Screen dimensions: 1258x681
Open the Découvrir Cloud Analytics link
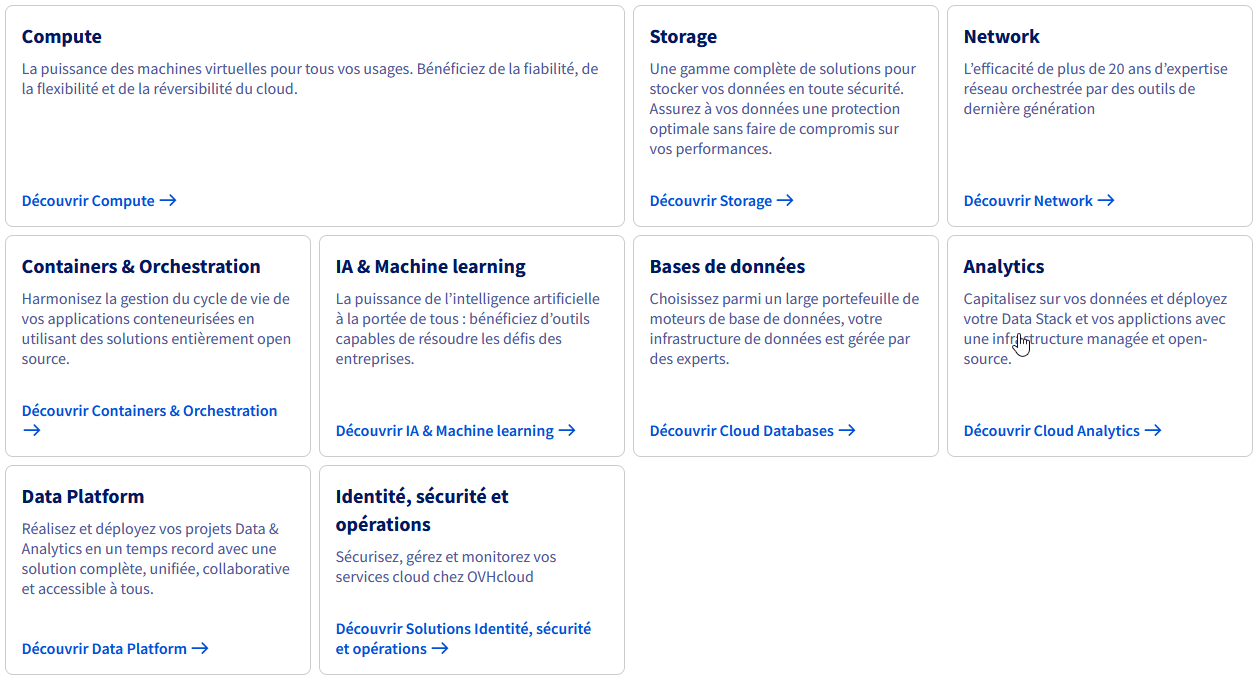coord(1052,430)
